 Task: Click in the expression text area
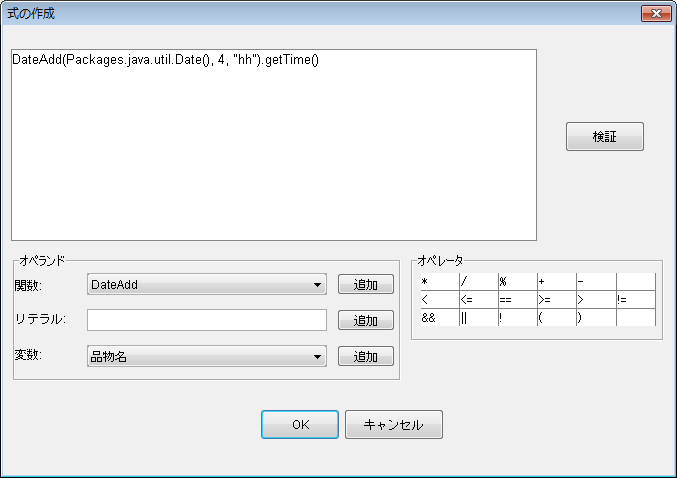pyautogui.click(x=274, y=145)
